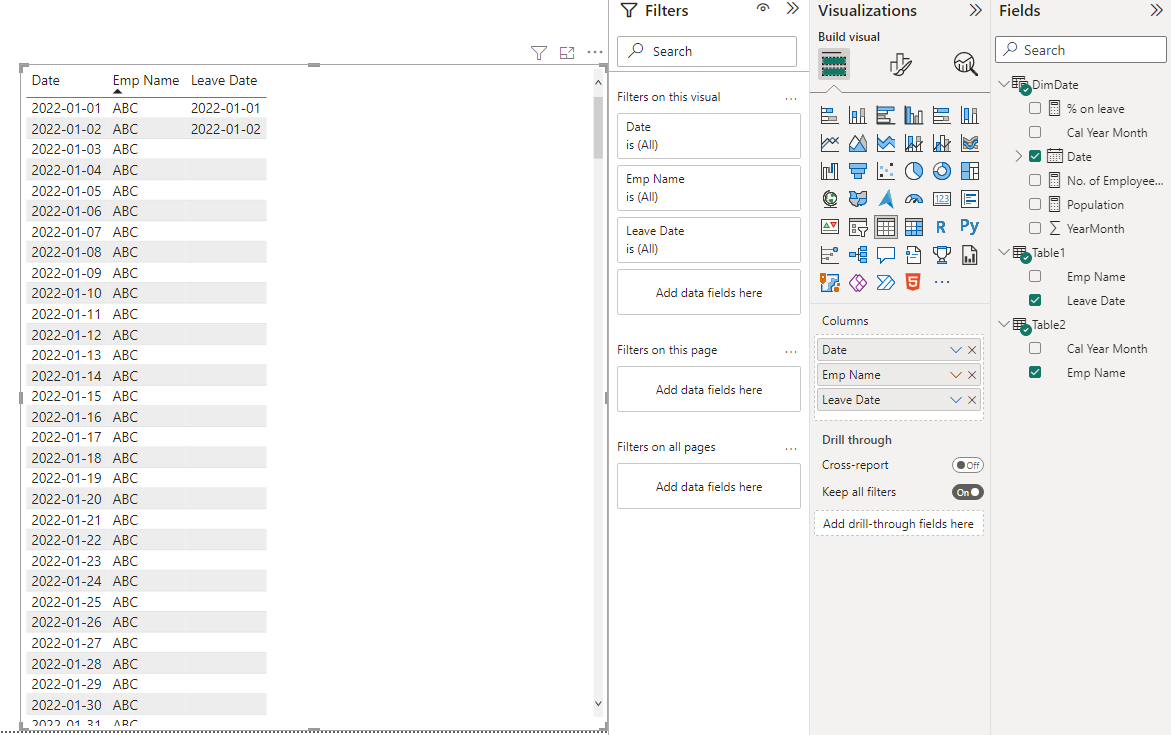
Task: Collapse the Visualizations pane
Action: [x=975, y=10]
